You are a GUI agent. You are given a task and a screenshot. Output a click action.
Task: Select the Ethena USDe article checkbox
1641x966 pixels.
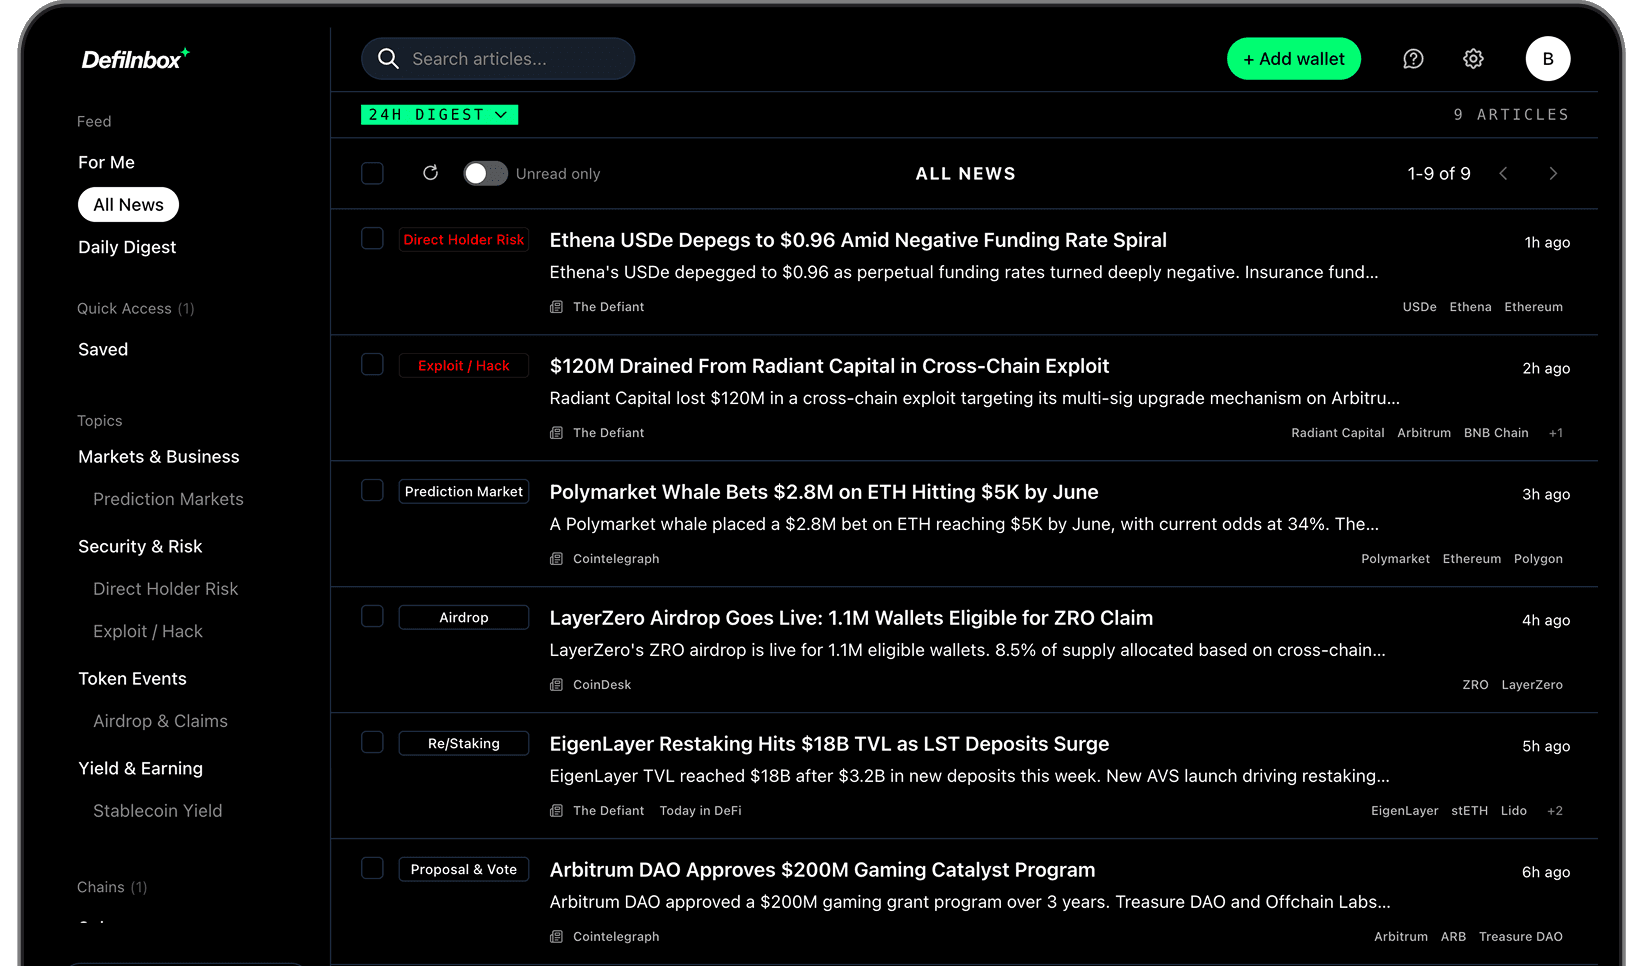(372, 238)
